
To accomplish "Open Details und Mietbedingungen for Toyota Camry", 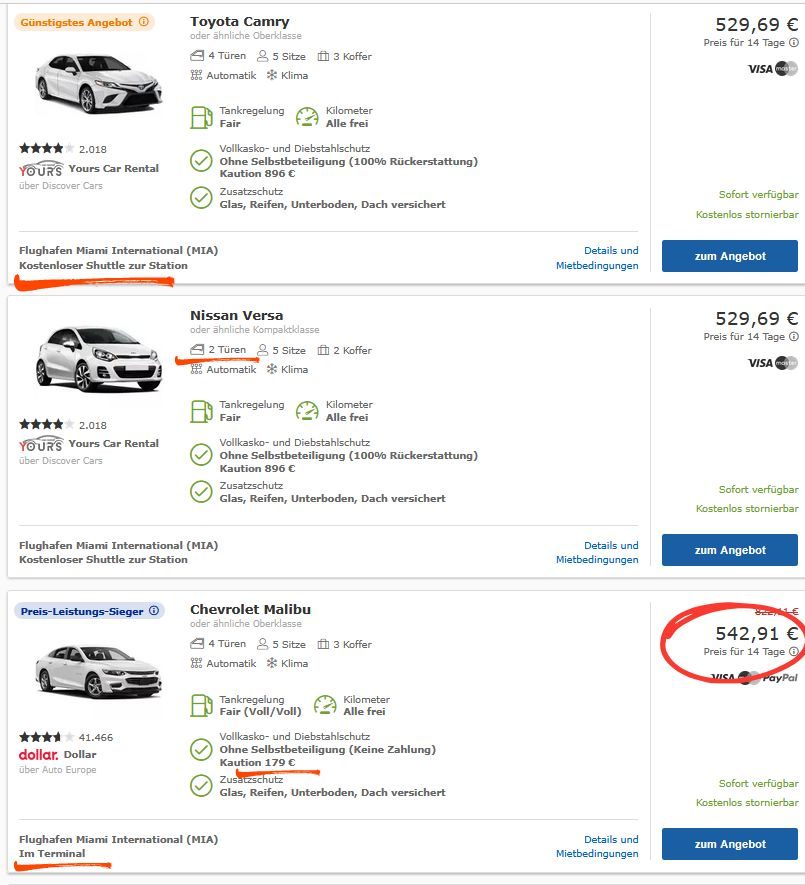I will coord(597,258).
